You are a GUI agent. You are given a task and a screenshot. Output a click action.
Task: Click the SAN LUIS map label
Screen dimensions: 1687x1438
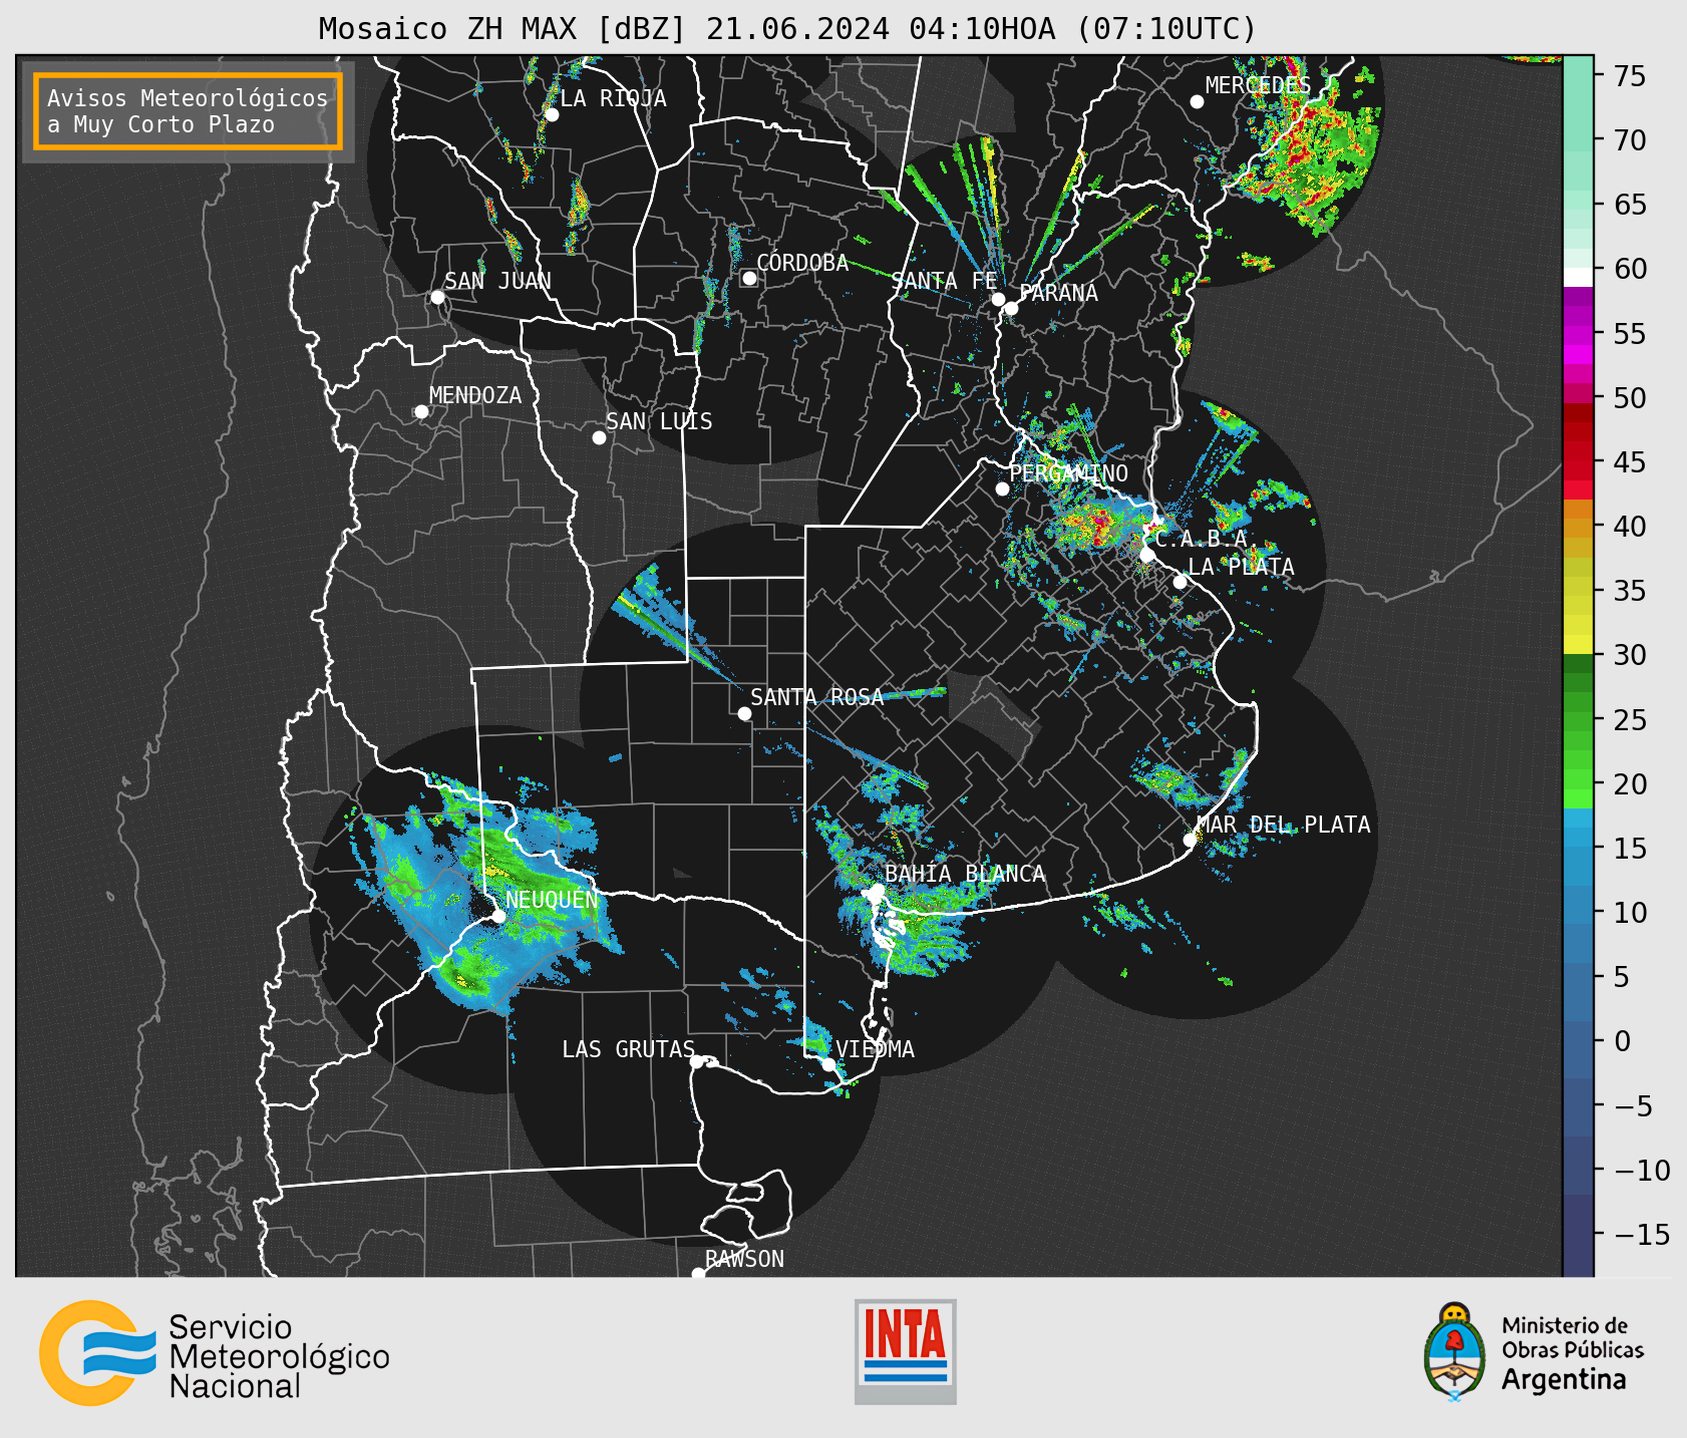[x=660, y=421]
